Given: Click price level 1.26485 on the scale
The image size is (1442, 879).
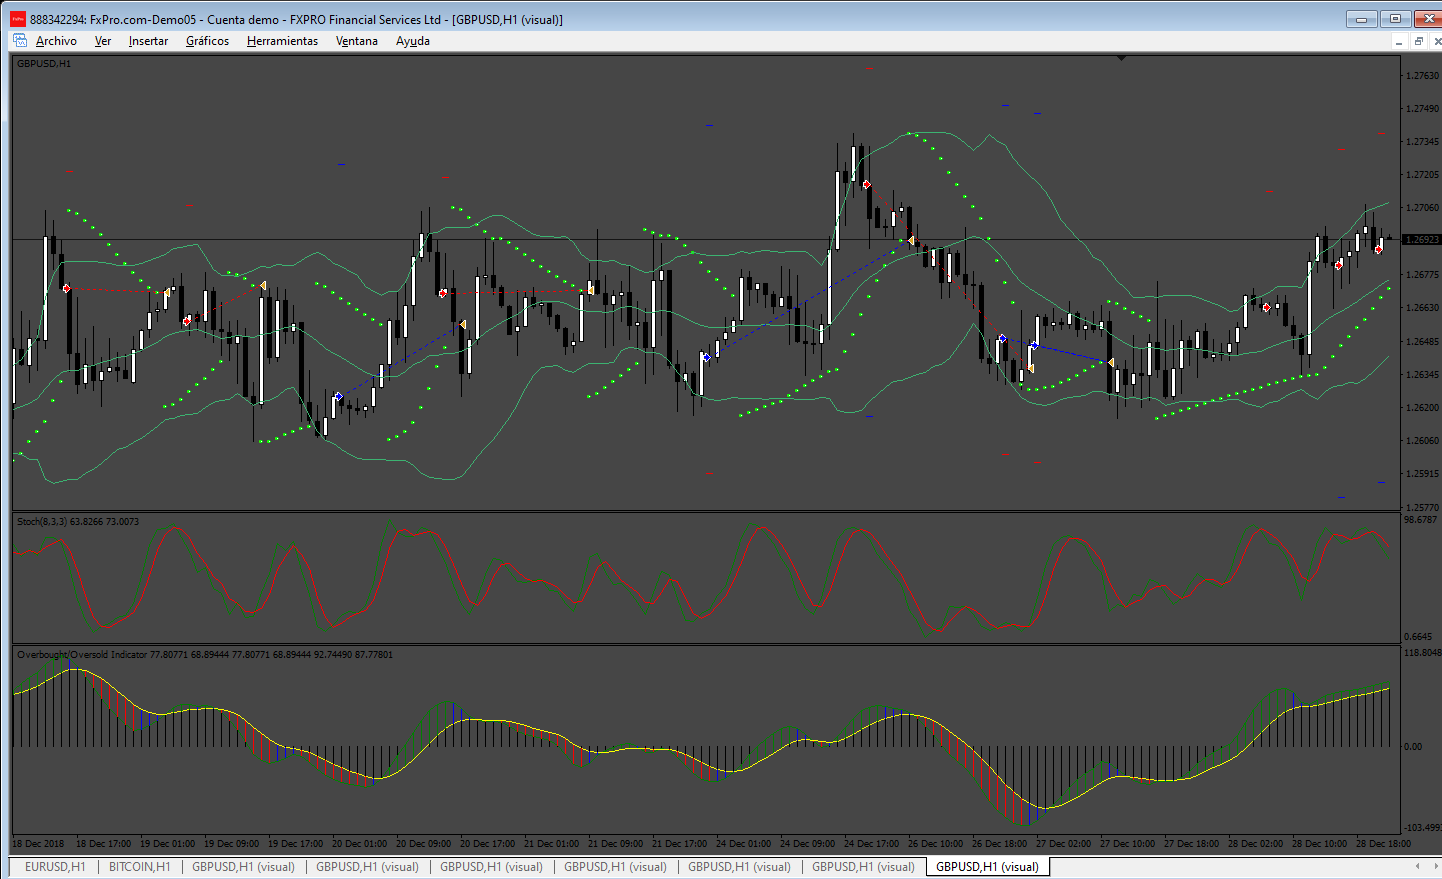Looking at the screenshot, I should (1422, 342).
